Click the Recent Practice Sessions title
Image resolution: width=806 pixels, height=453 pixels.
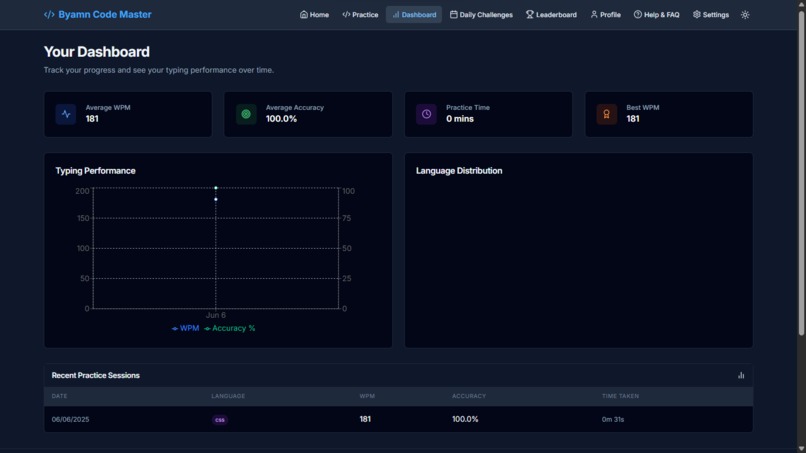click(x=96, y=375)
